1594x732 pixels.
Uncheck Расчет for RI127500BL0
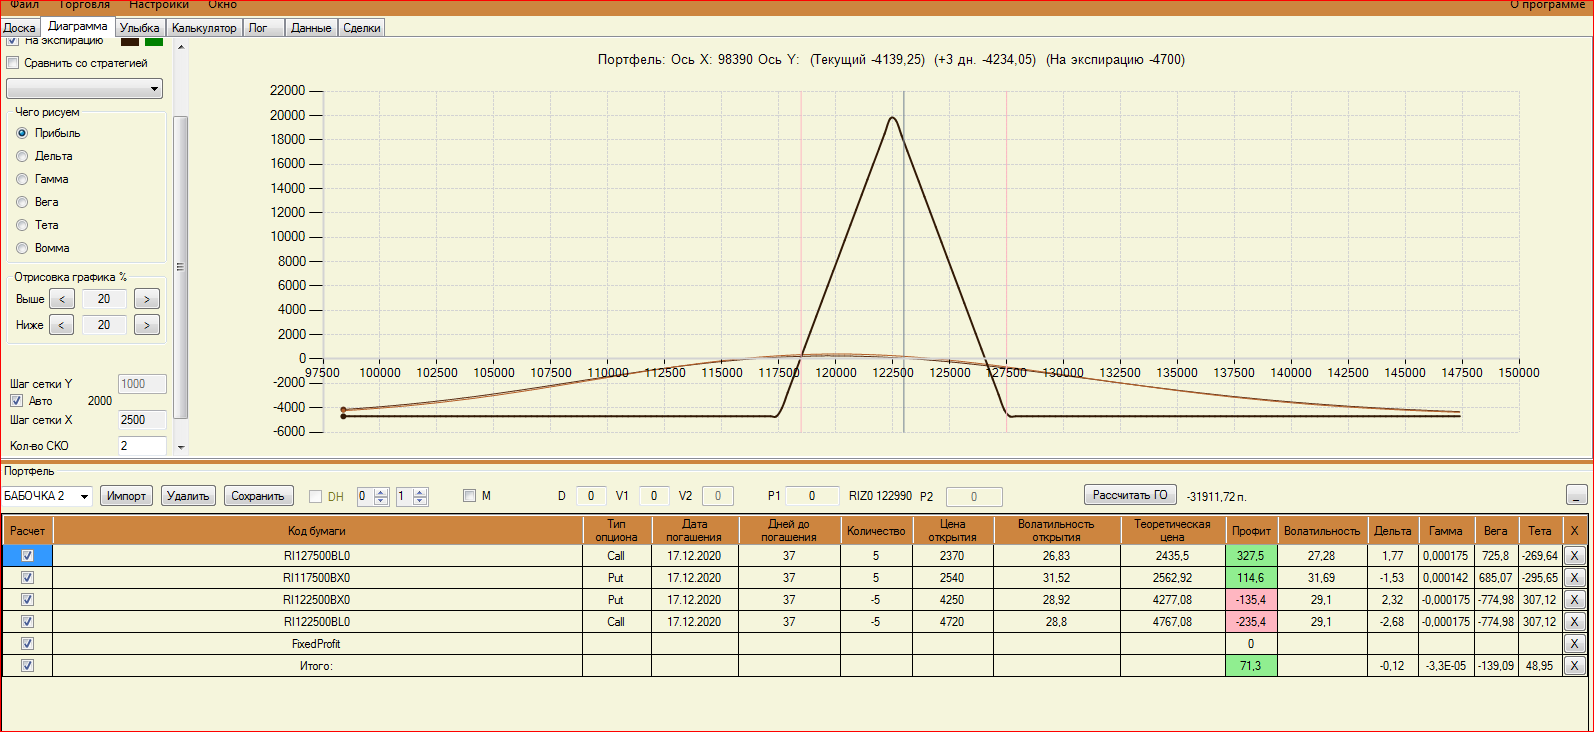27,556
